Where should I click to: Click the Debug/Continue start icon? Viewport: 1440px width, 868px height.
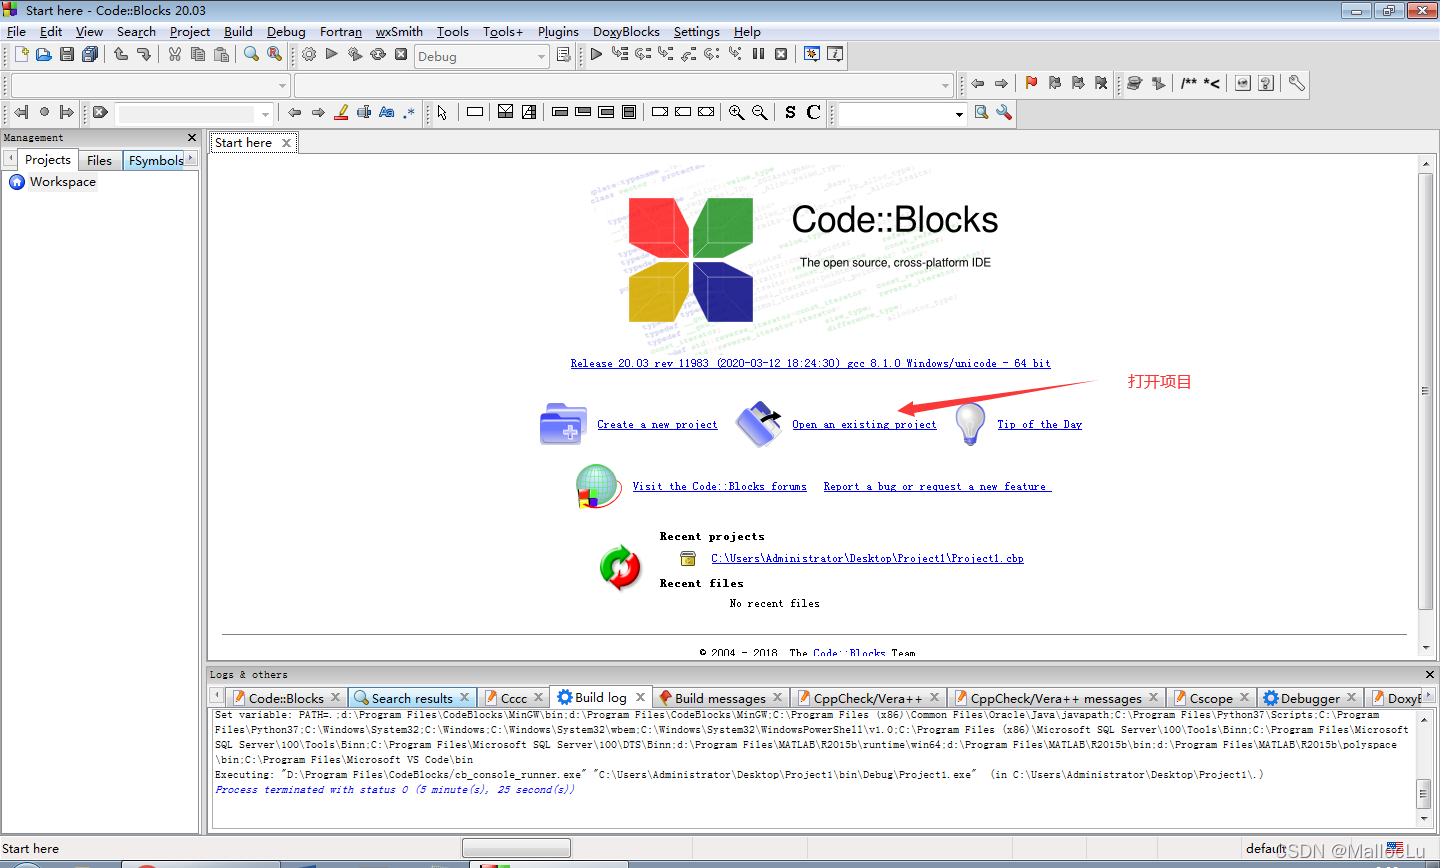click(597, 55)
